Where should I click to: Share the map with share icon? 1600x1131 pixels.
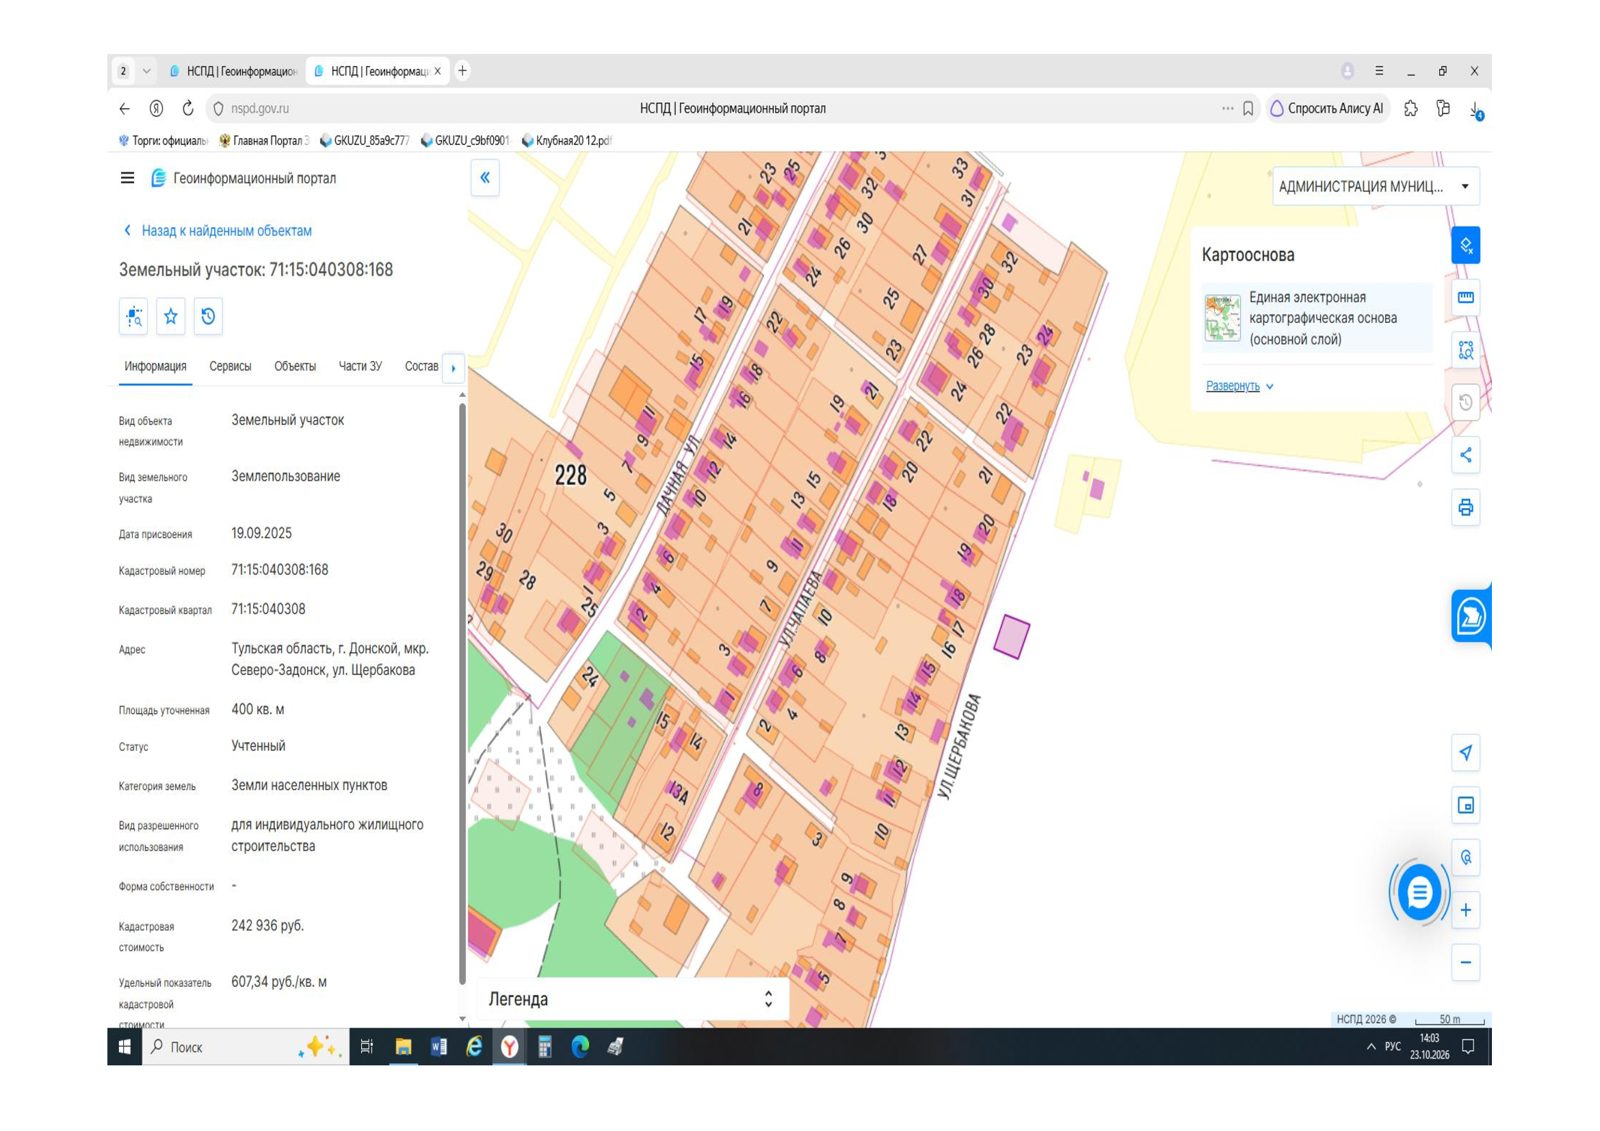click(1466, 455)
